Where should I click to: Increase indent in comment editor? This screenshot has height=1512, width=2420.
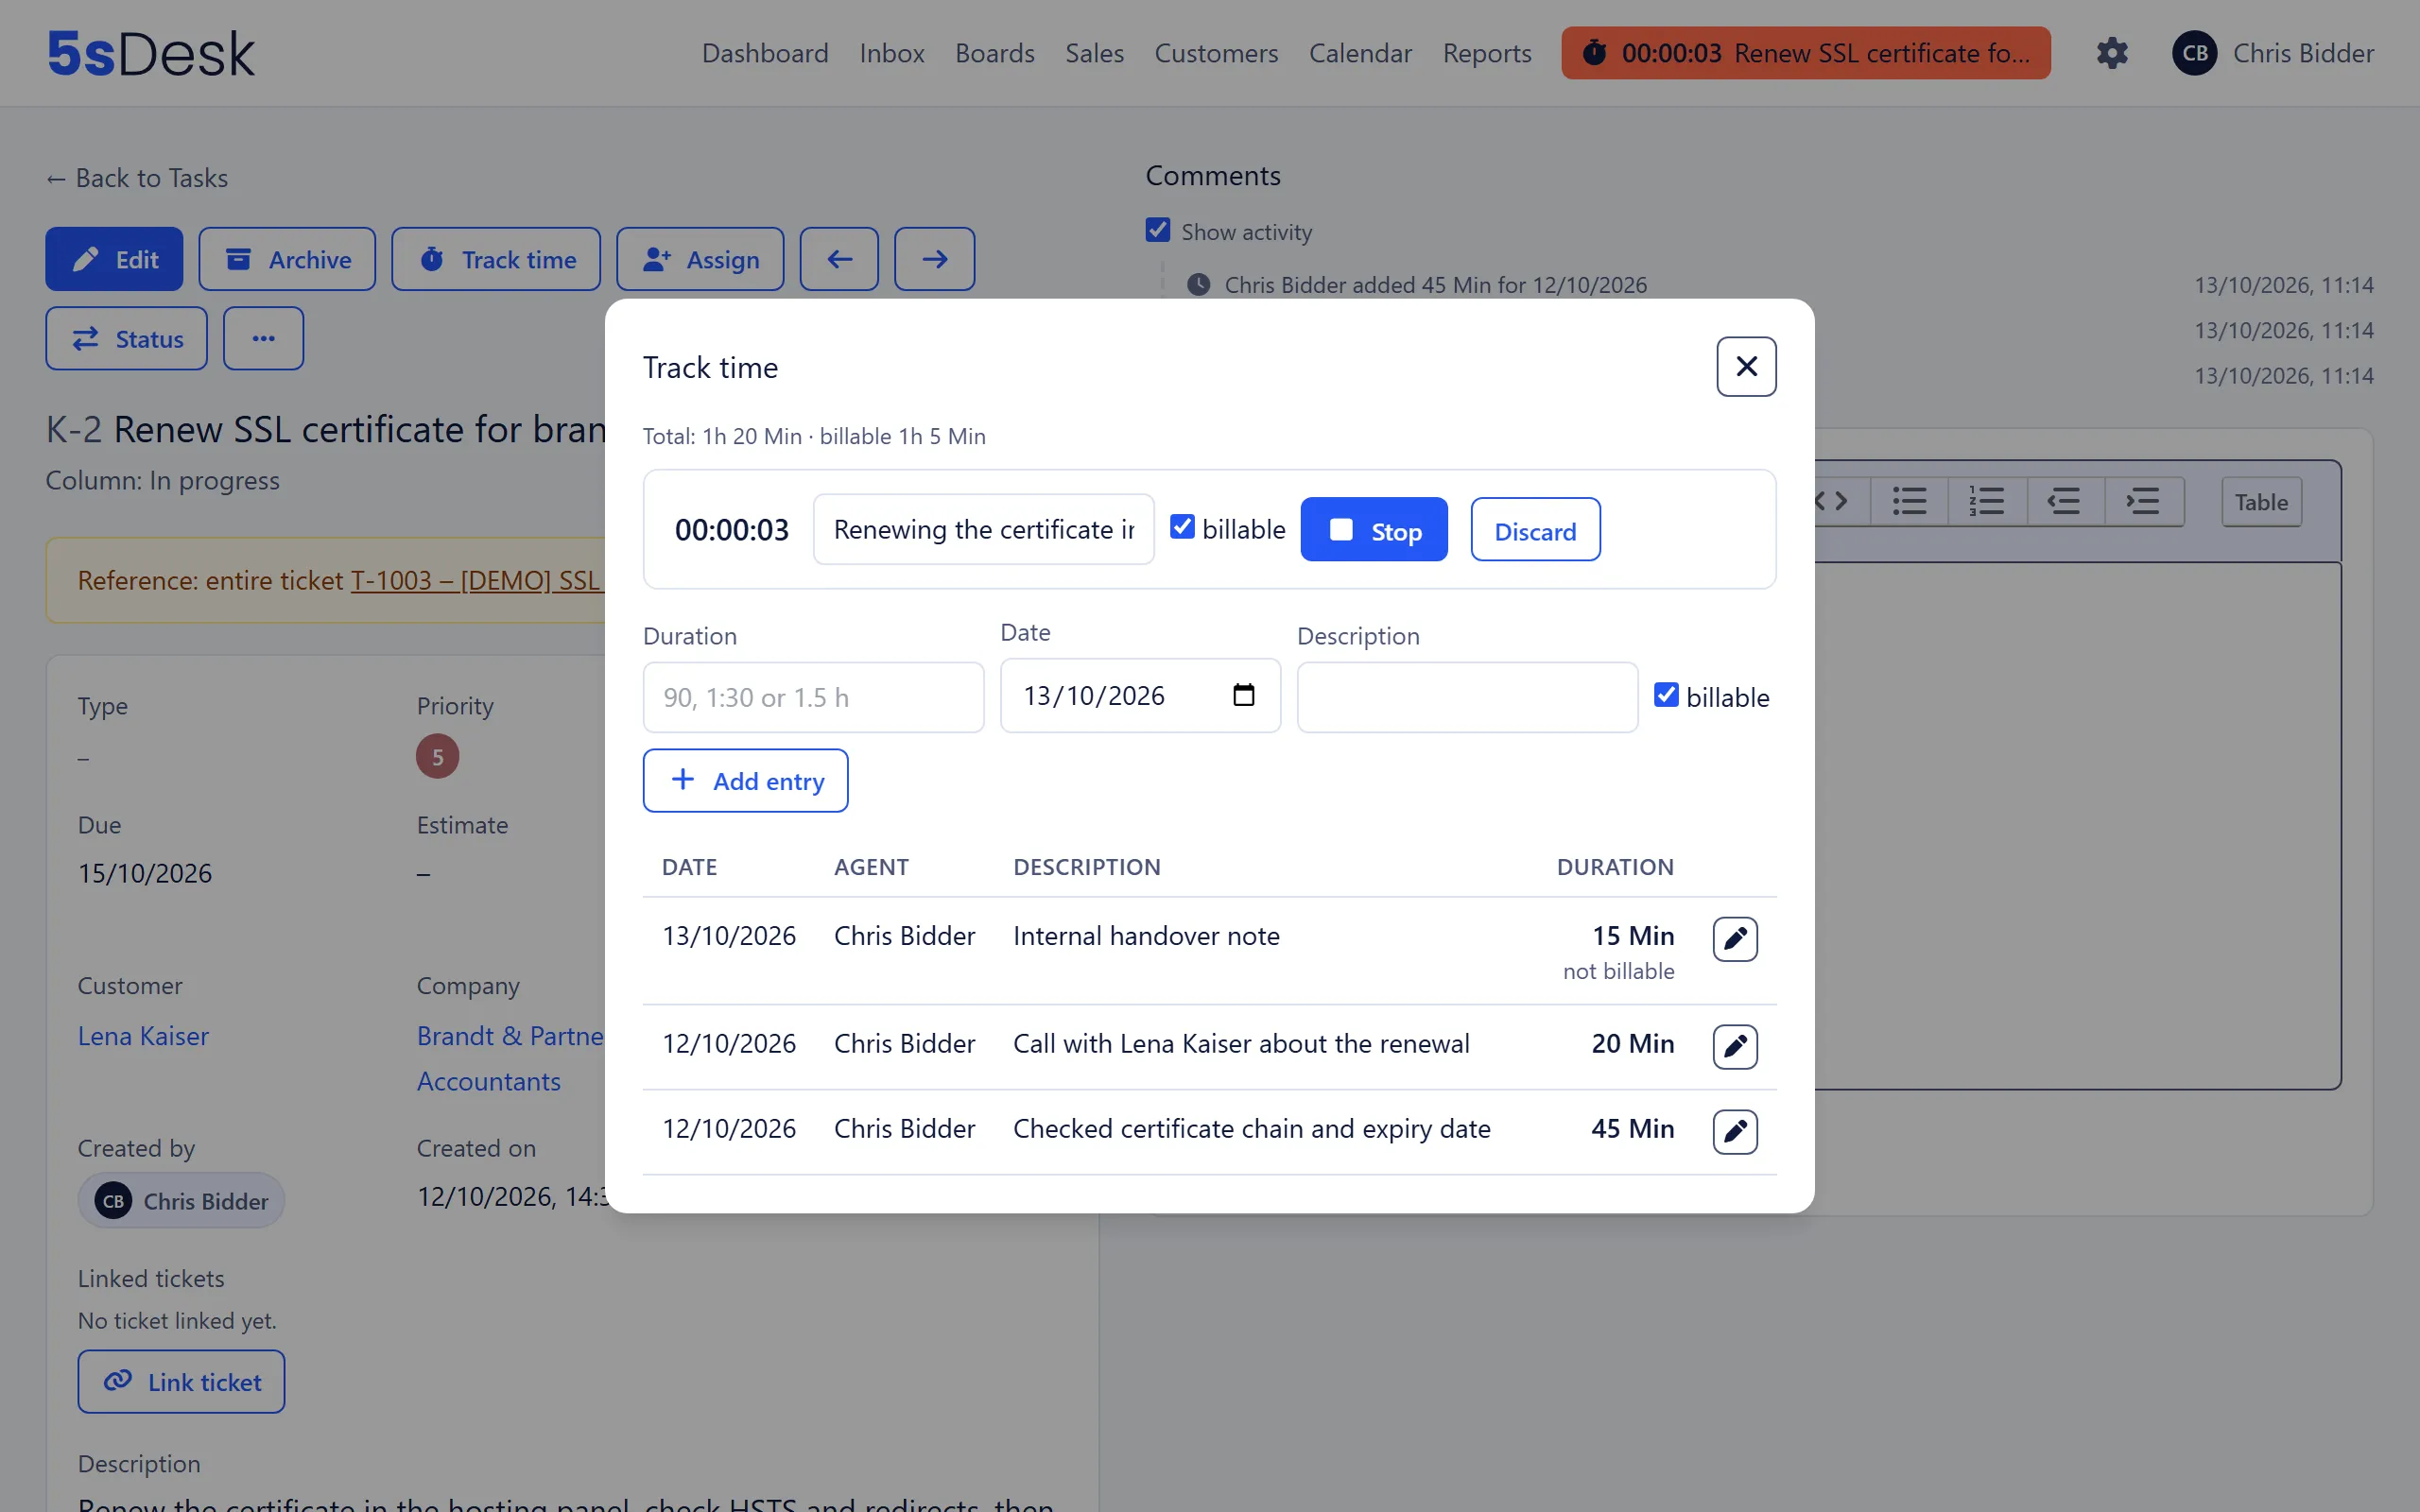click(2143, 501)
